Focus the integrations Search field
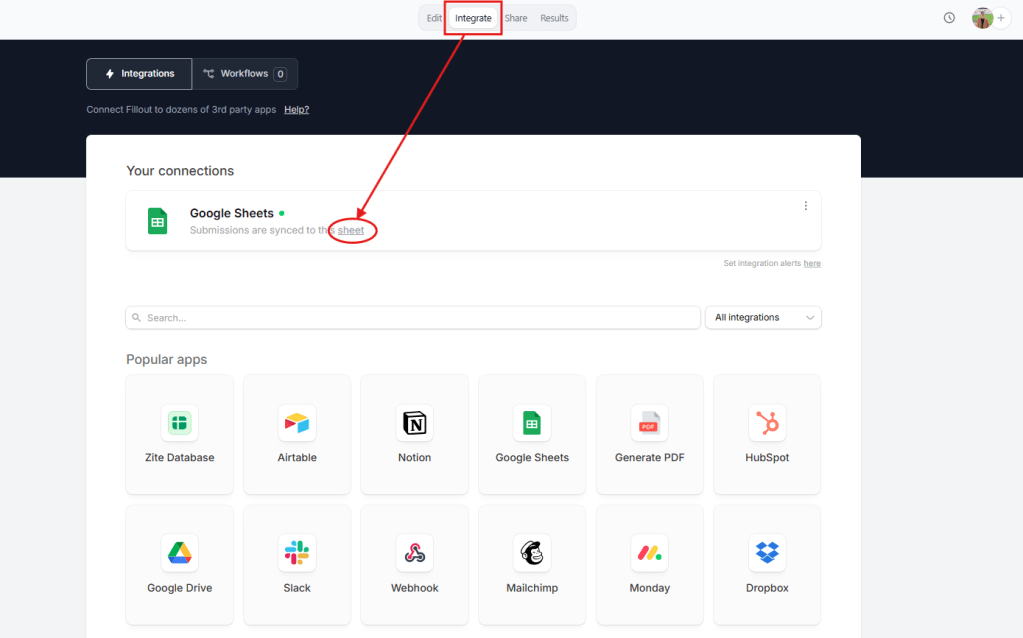 tap(412, 317)
